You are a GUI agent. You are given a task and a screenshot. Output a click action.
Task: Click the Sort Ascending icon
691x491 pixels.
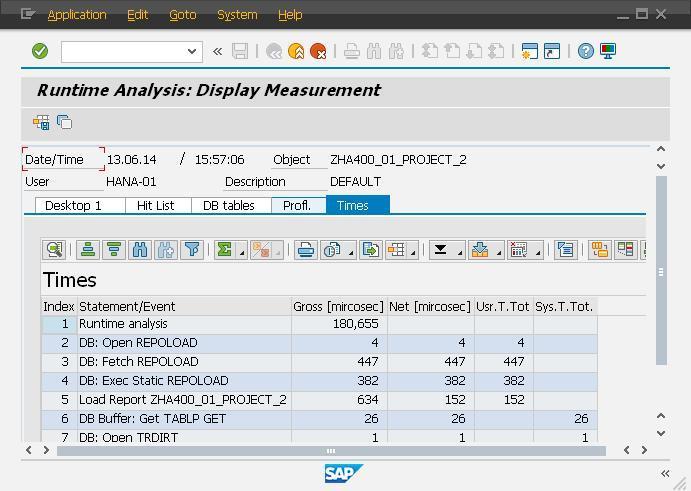(x=88, y=250)
